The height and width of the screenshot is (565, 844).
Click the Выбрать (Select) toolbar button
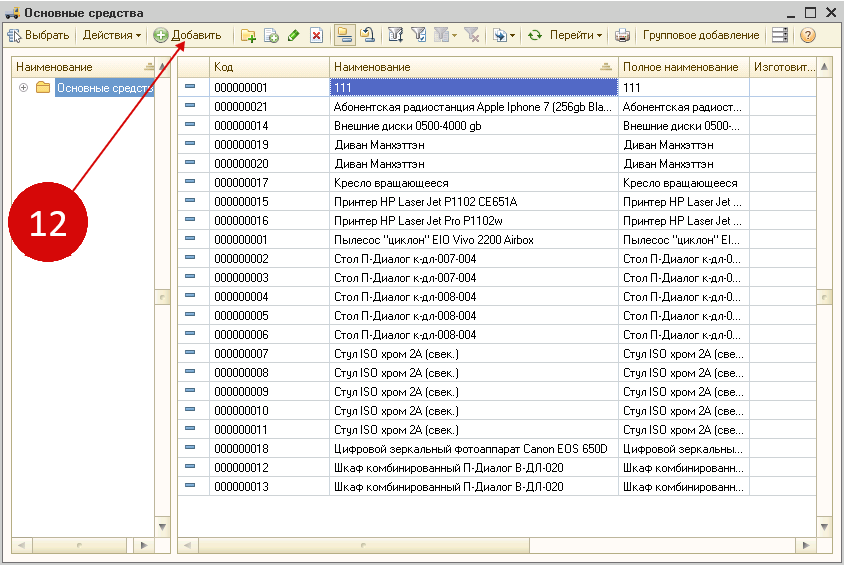[x=39, y=35]
